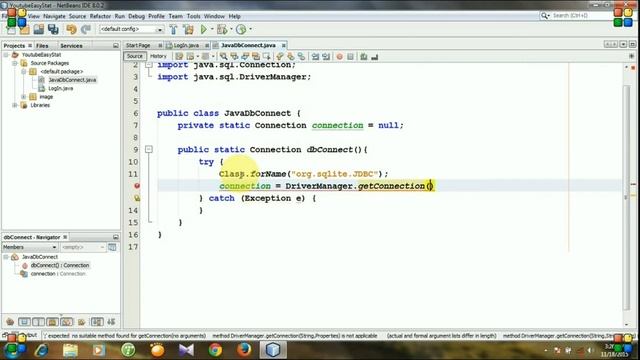Viewport: 640px width, 360px height.
Task: Expand the Libraries node
Action: coord(15,105)
